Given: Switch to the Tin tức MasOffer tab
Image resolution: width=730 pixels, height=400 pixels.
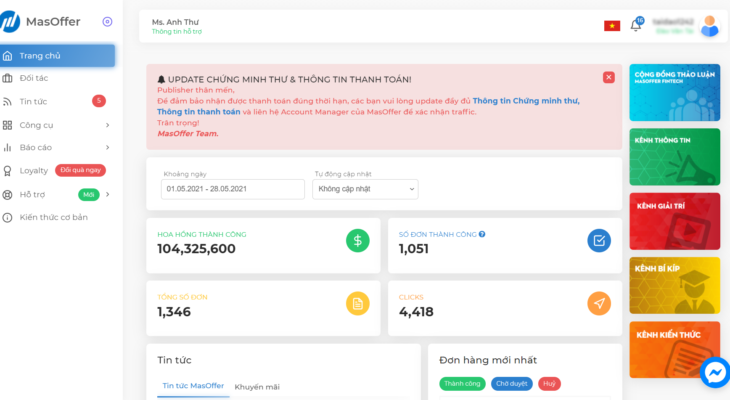Looking at the screenshot, I should point(193,386).
